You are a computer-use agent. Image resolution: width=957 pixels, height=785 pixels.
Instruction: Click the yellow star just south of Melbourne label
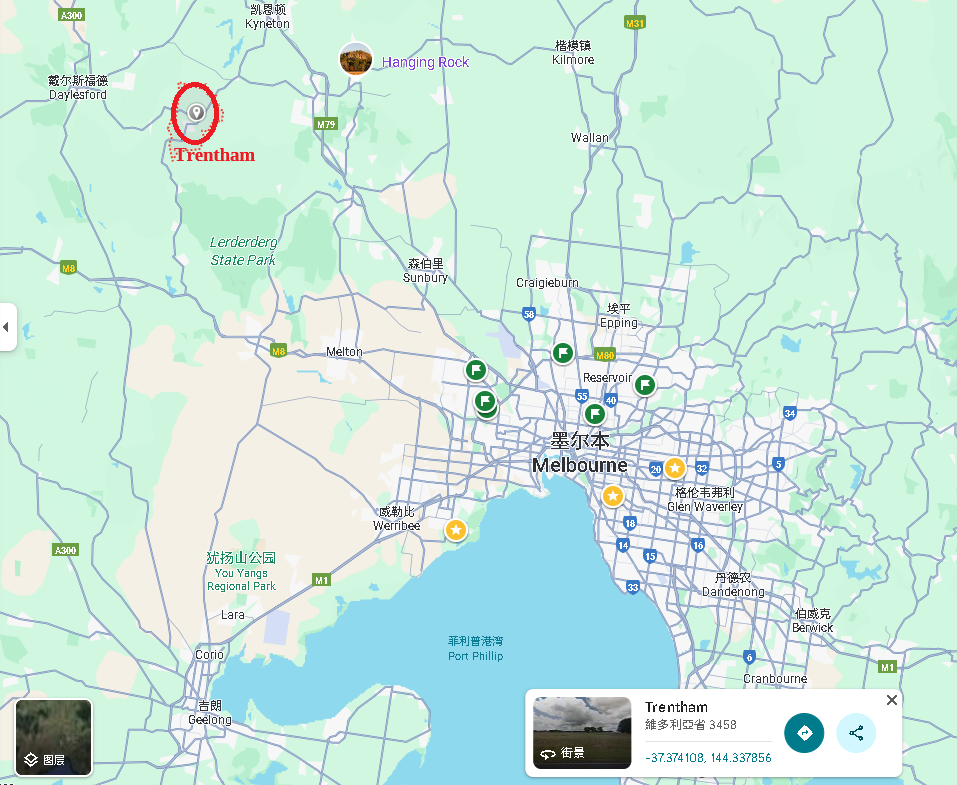612,496
